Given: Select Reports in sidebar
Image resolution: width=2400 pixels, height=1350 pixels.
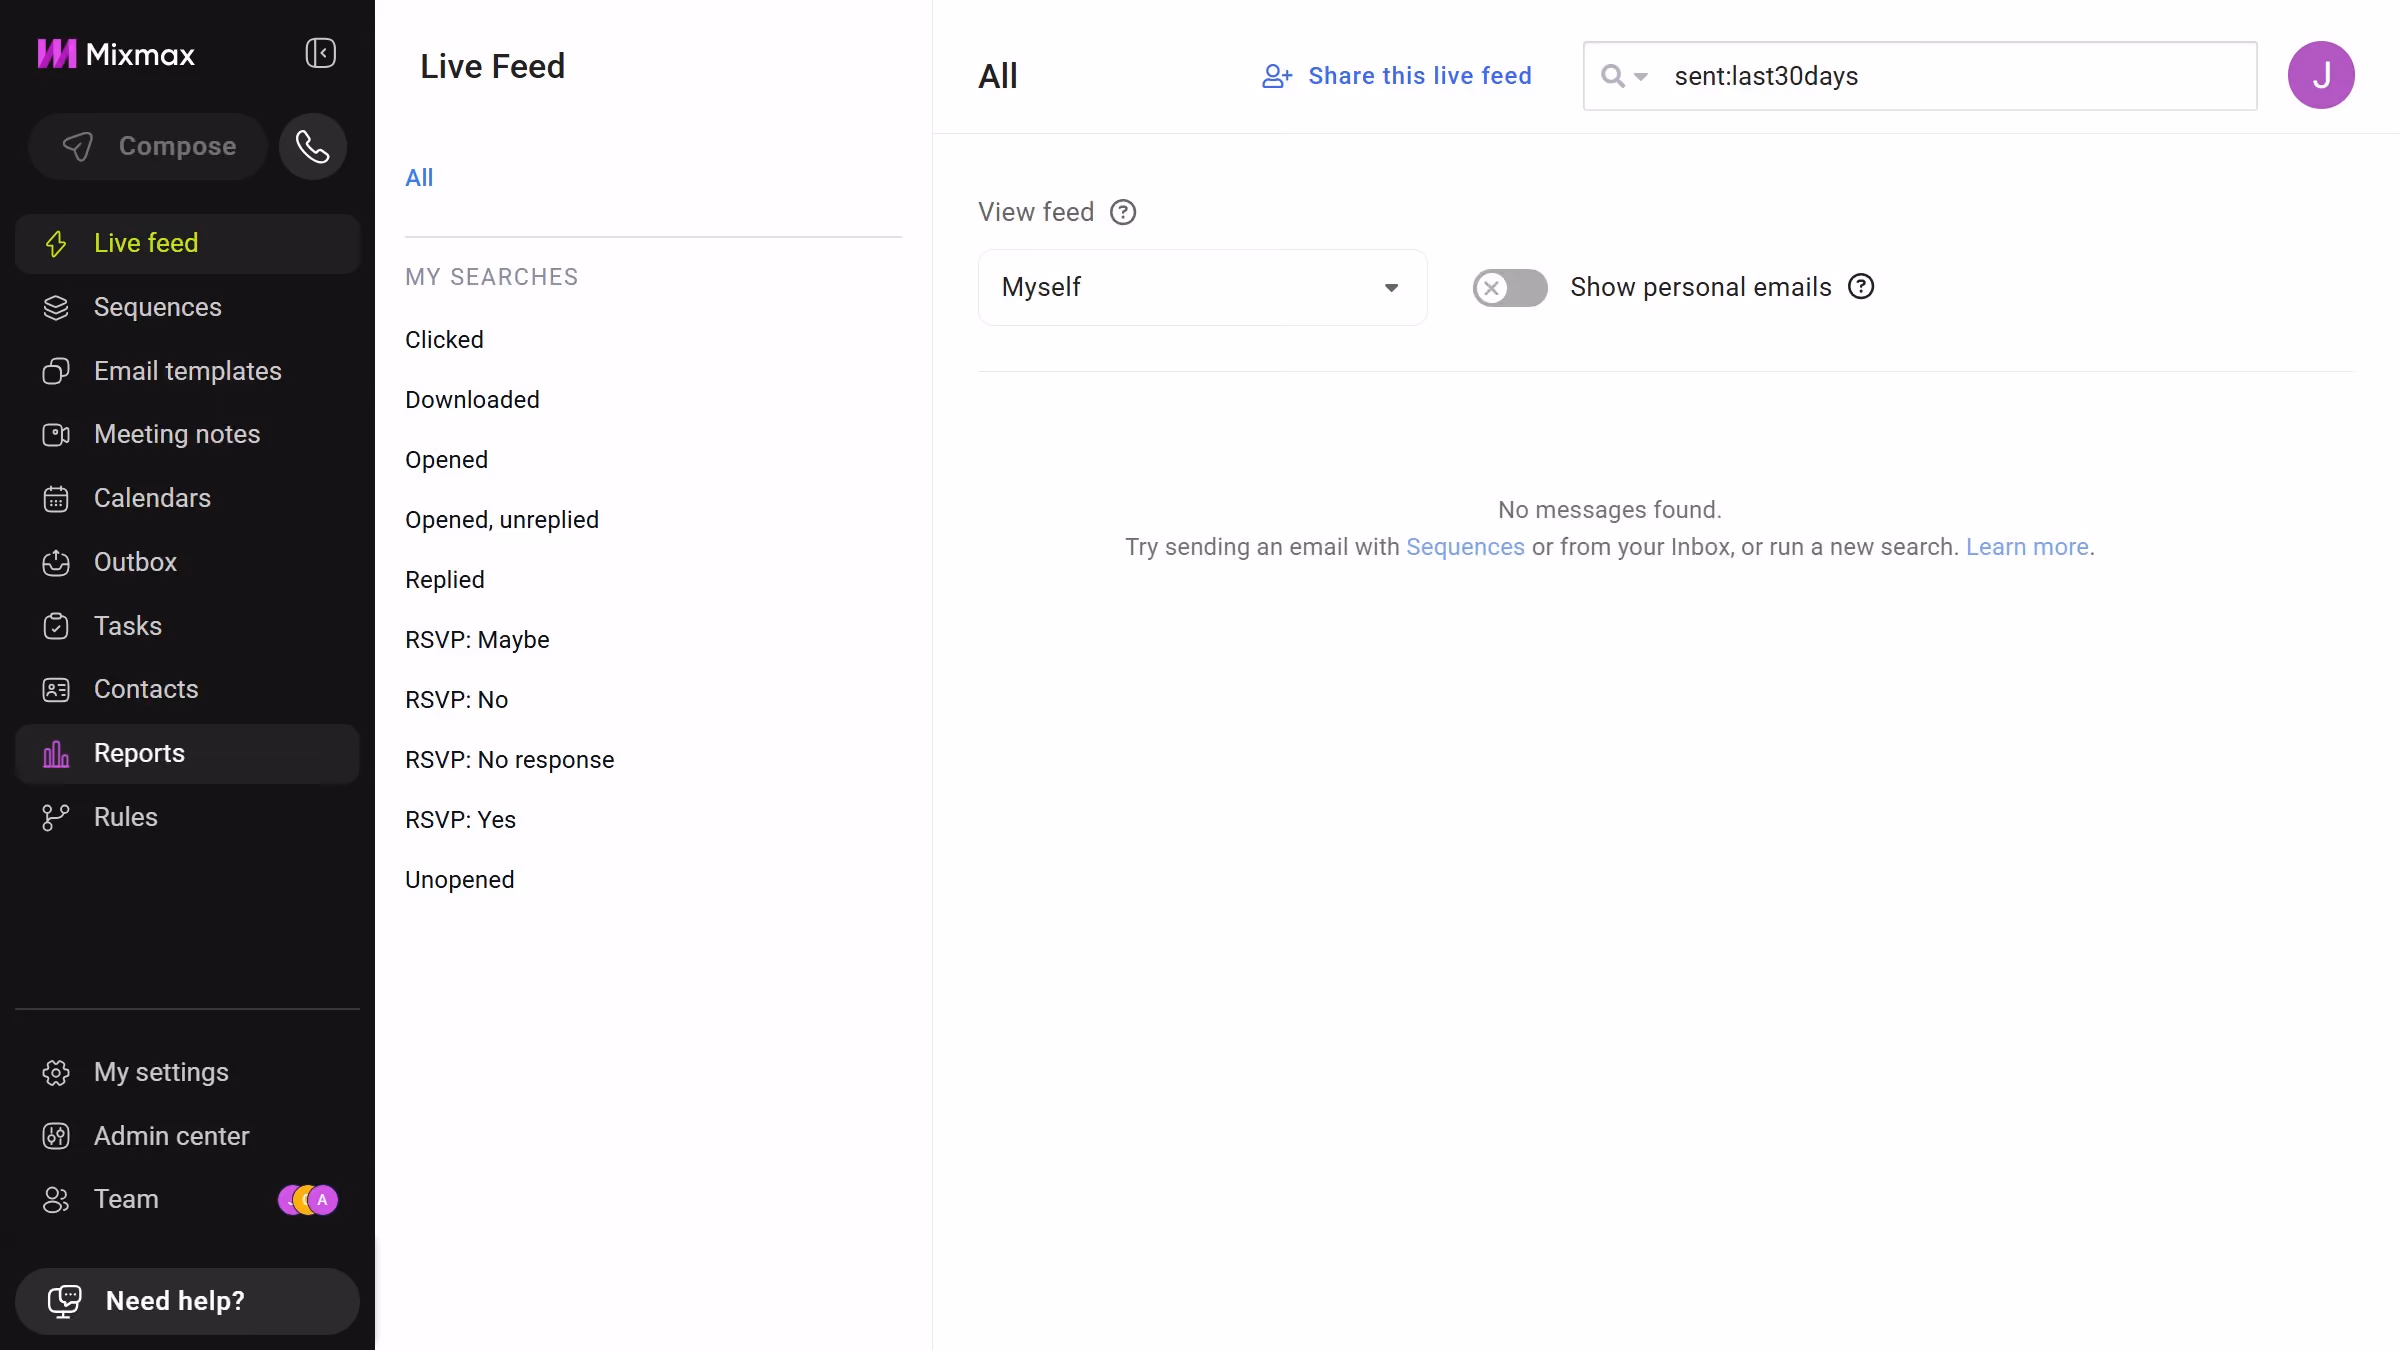Looking at the screenshot, I should point(187,753).
